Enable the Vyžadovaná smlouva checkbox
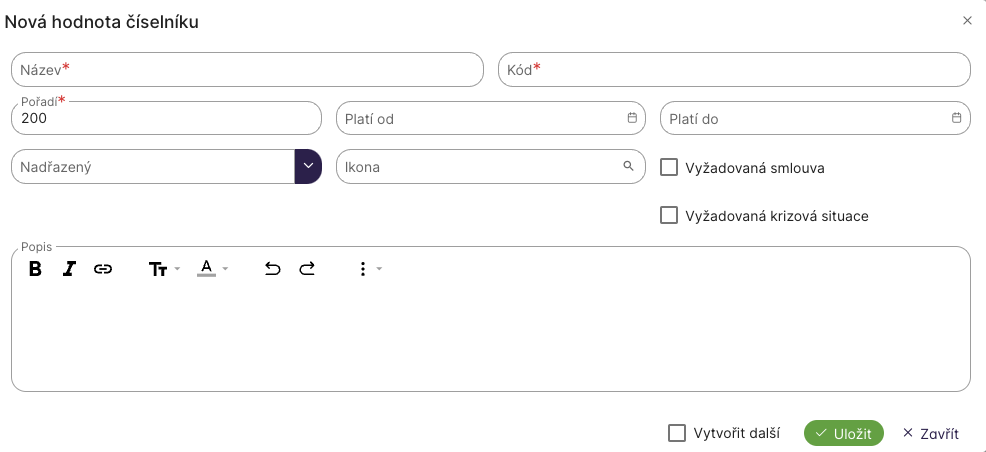986x452 pixels. [670, 167]
